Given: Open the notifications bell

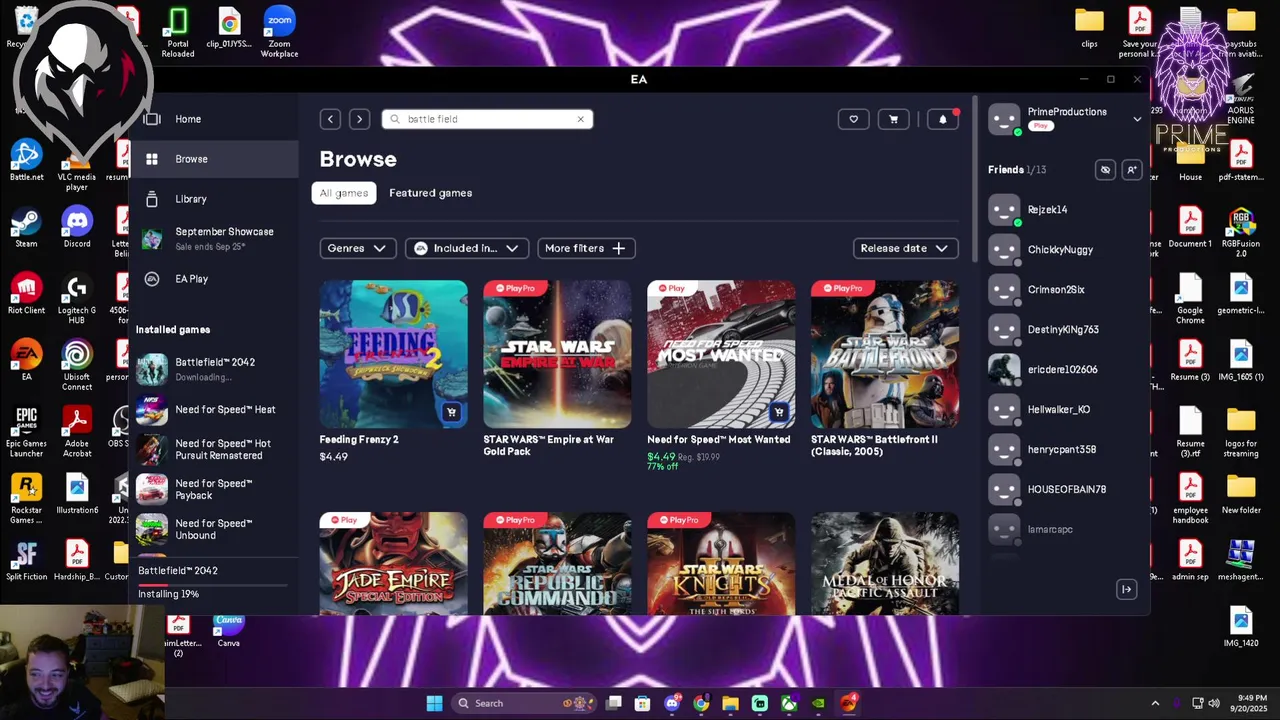Looking at the screenshot, I should [942, 119].
